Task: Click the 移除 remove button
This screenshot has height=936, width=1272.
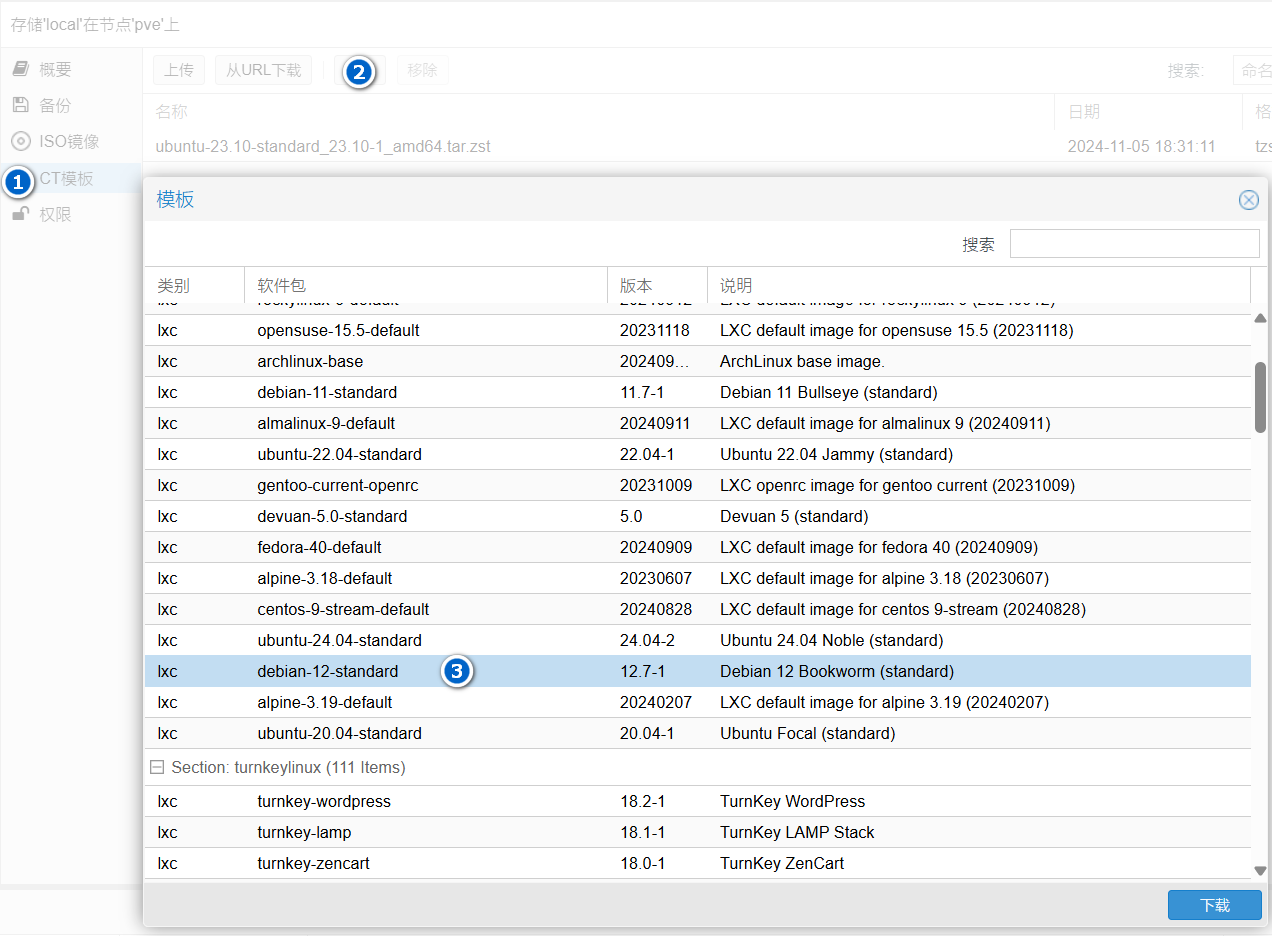Action: (423, 70)
